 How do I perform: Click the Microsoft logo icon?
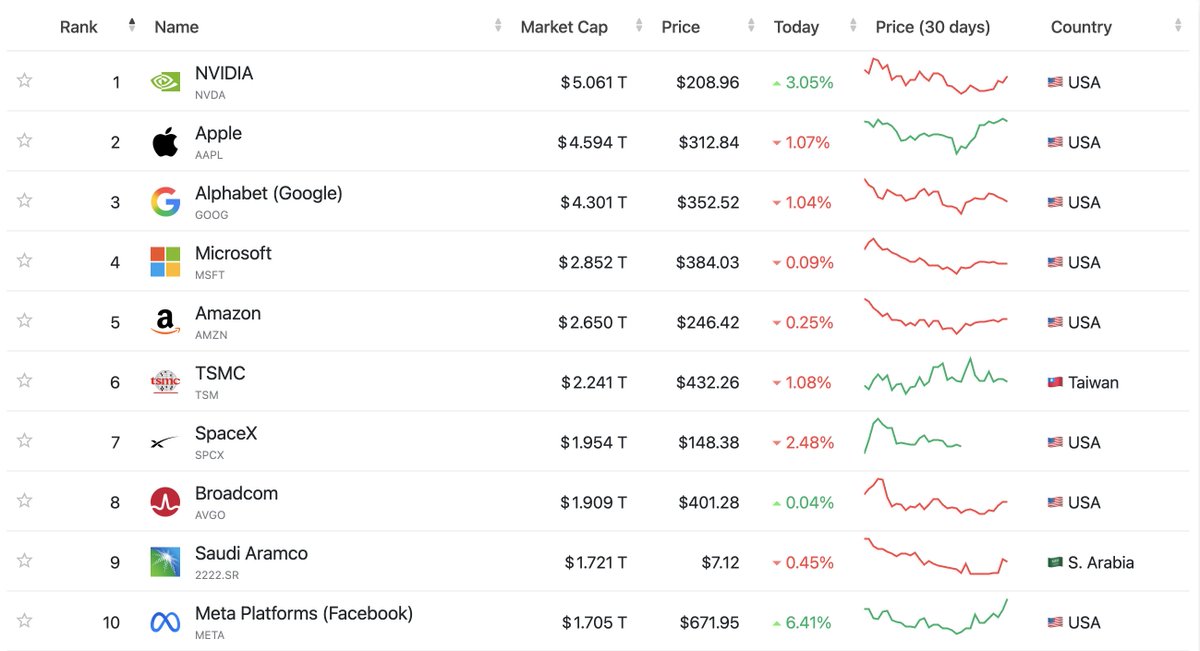click(x=165, y=262)
